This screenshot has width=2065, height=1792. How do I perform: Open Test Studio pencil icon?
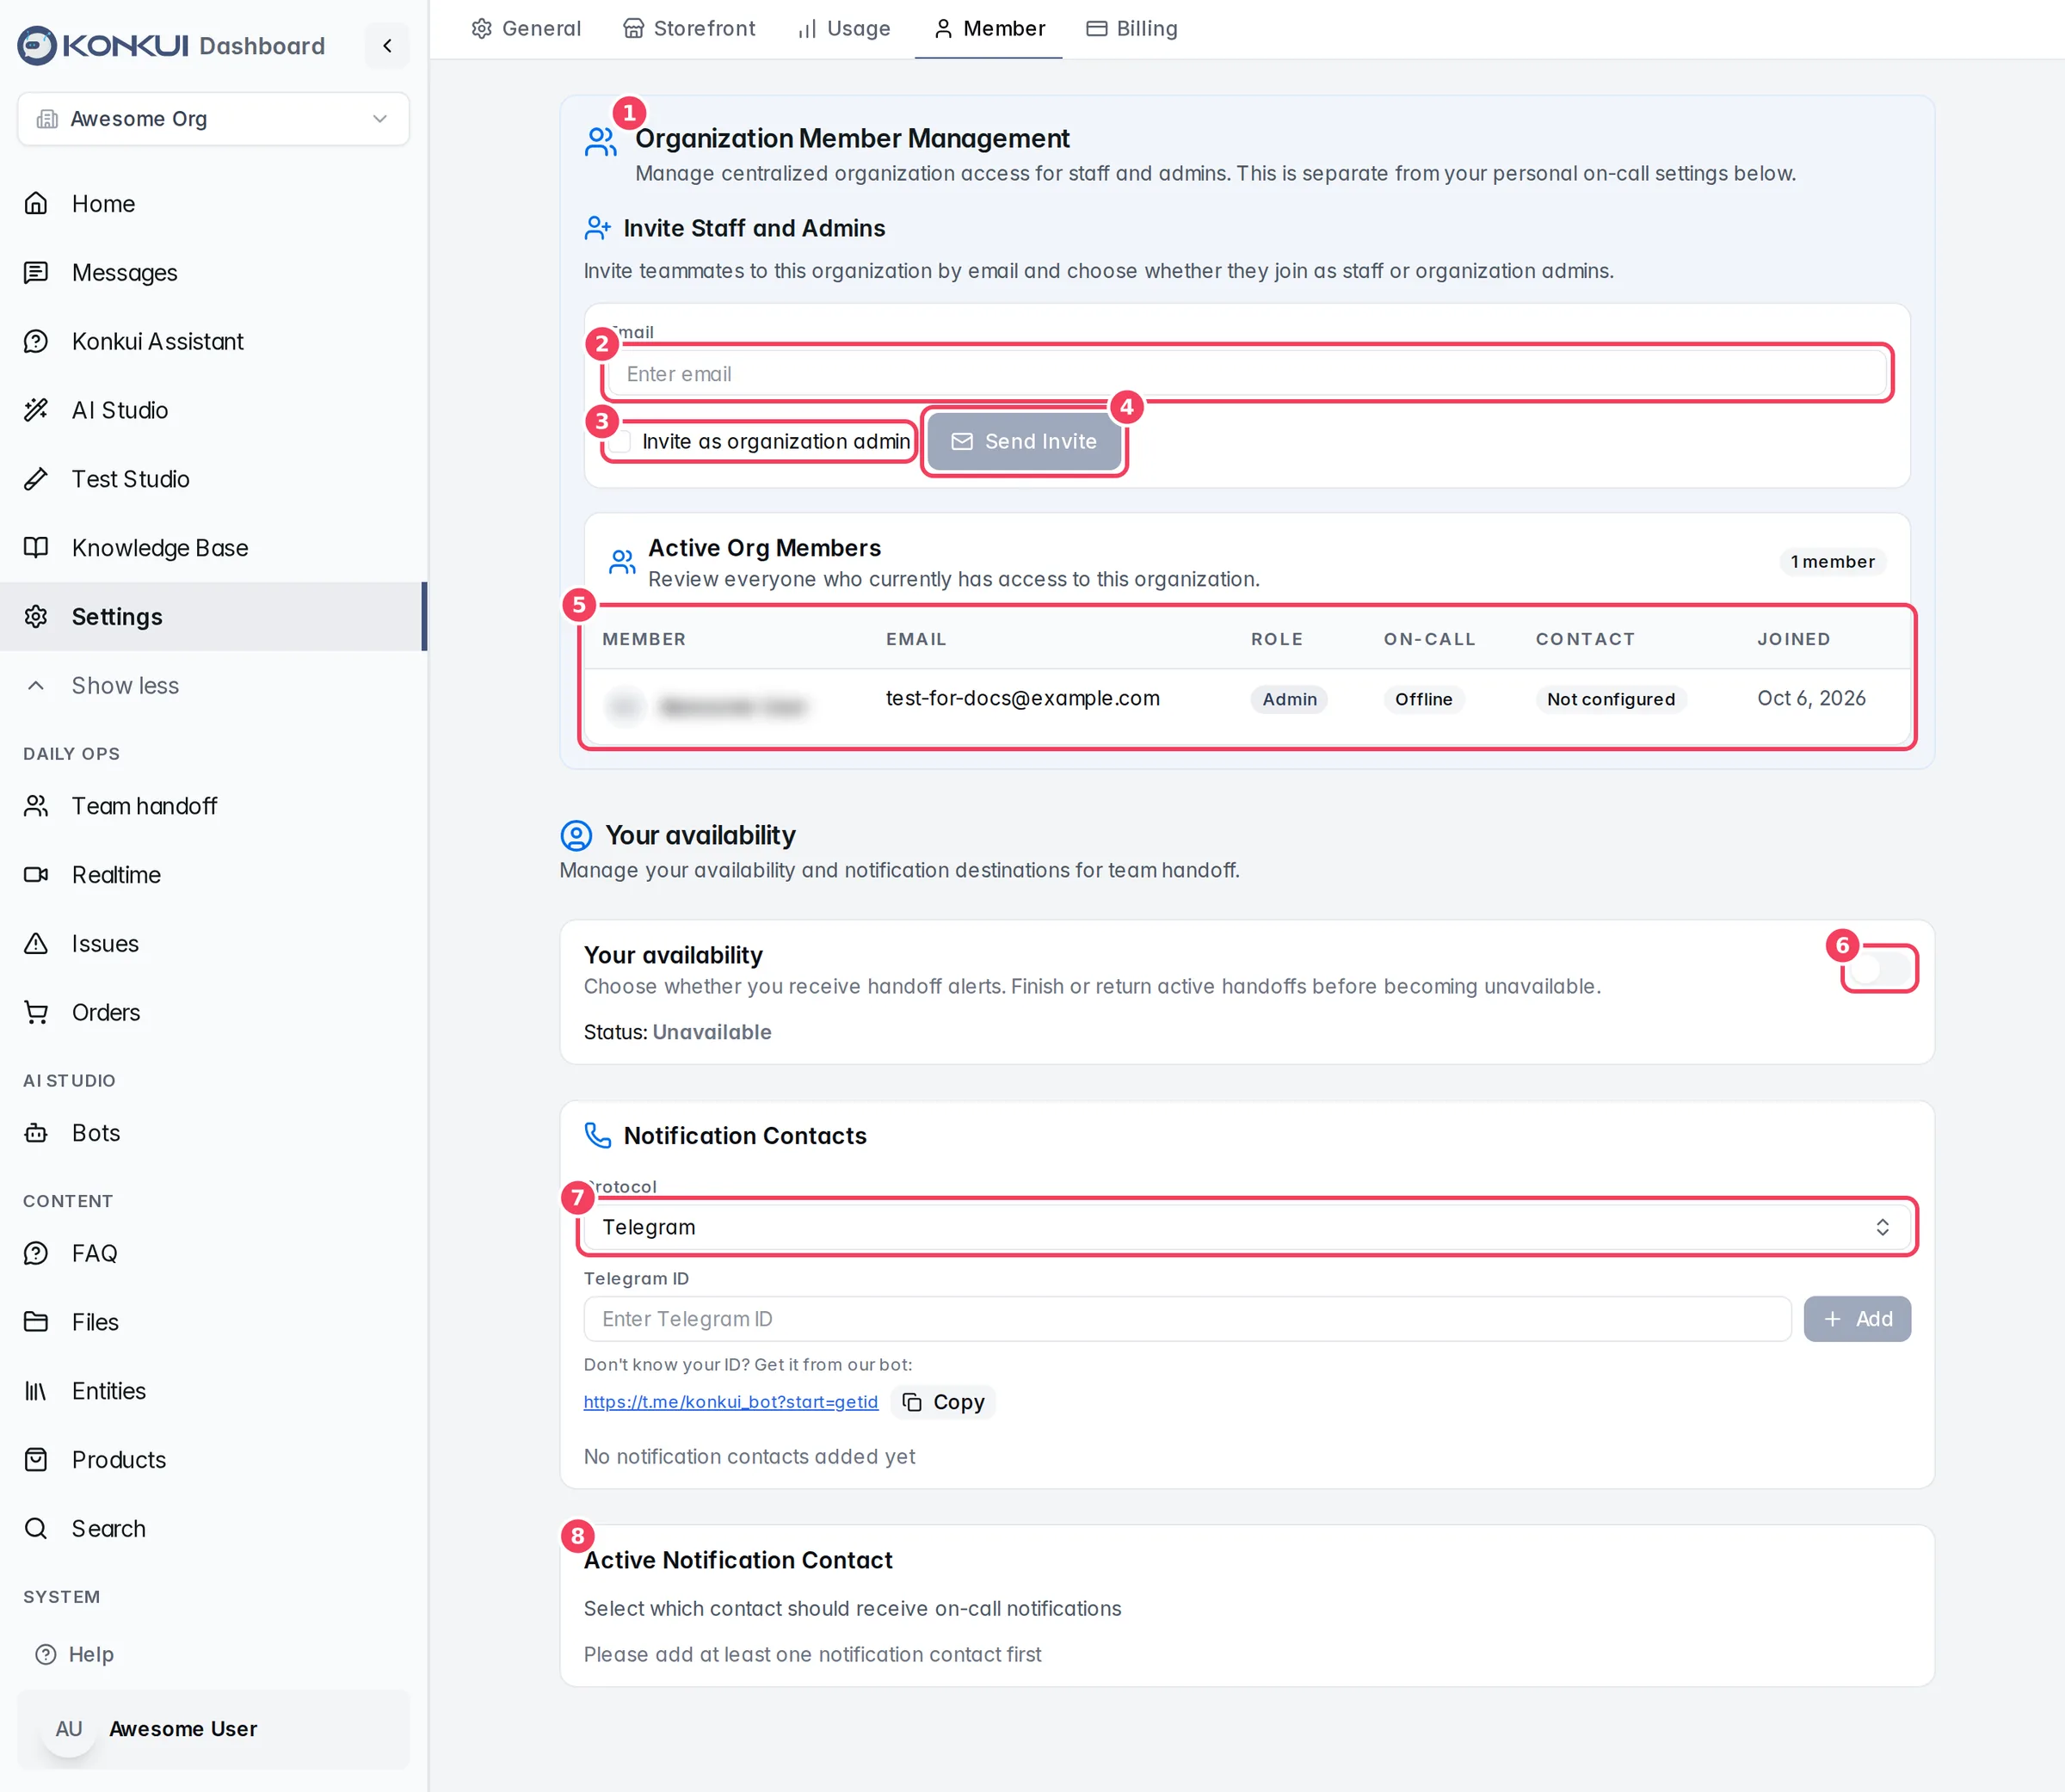(x=36, y=479)
